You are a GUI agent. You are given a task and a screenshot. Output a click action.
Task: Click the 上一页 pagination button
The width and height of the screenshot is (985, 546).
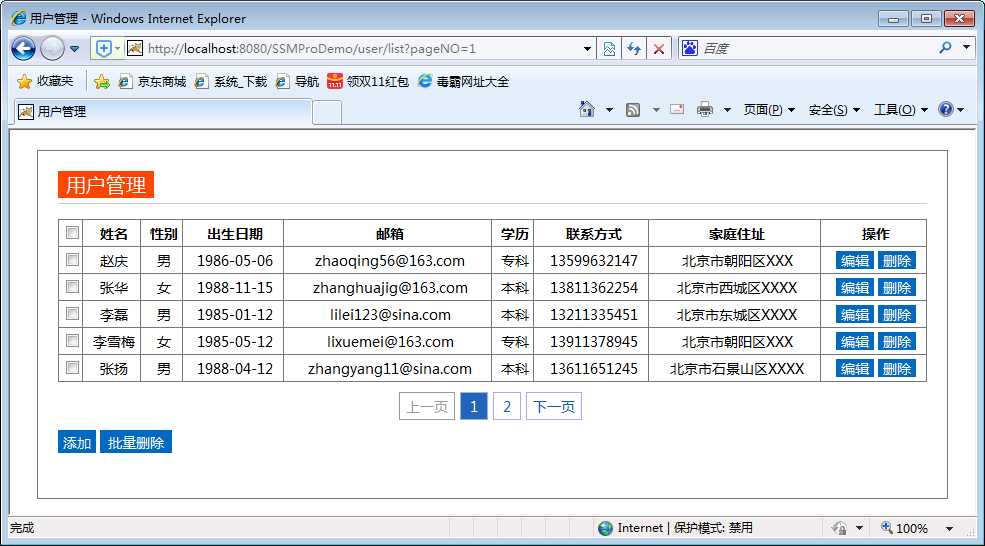coord(427,407)
